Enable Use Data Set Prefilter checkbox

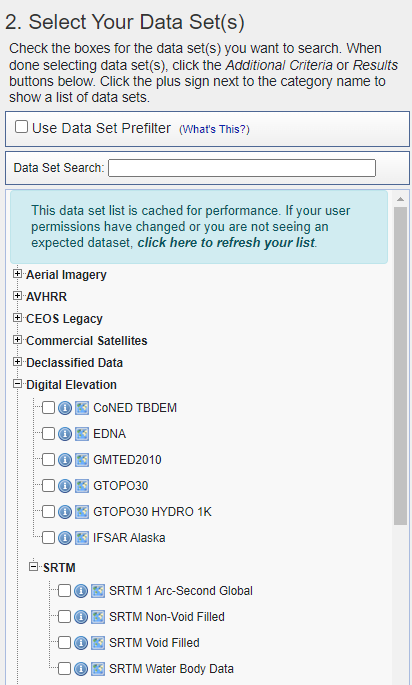[21, 127]
